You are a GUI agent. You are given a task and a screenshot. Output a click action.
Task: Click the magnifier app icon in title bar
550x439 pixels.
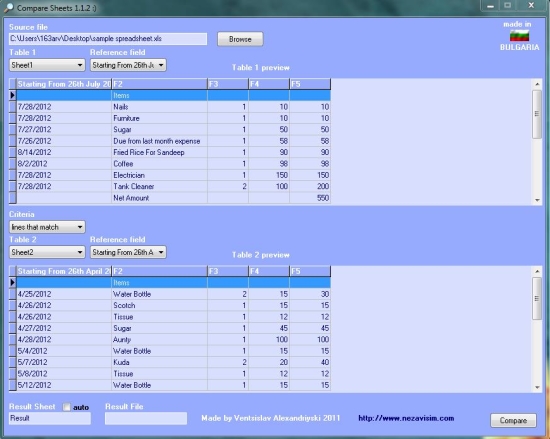9,8
